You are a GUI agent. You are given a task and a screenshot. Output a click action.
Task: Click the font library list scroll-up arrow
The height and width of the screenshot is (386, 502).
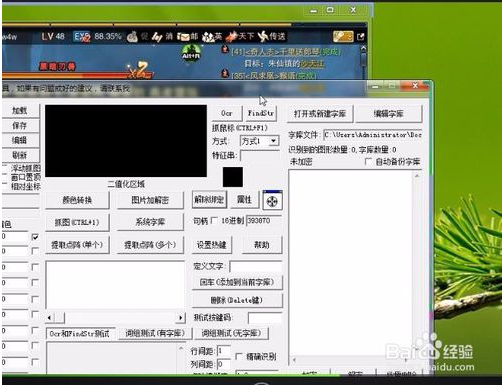tap(417, 175)
